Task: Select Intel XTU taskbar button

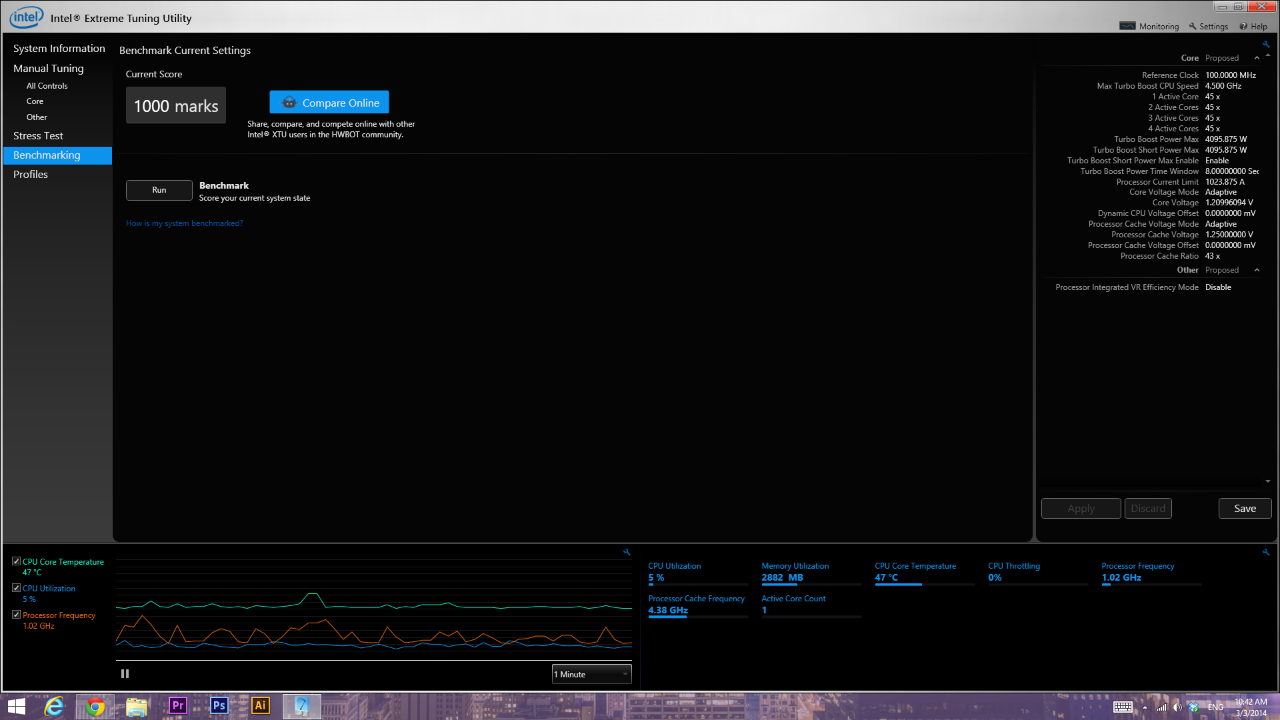Action: (x=302, y=706)
